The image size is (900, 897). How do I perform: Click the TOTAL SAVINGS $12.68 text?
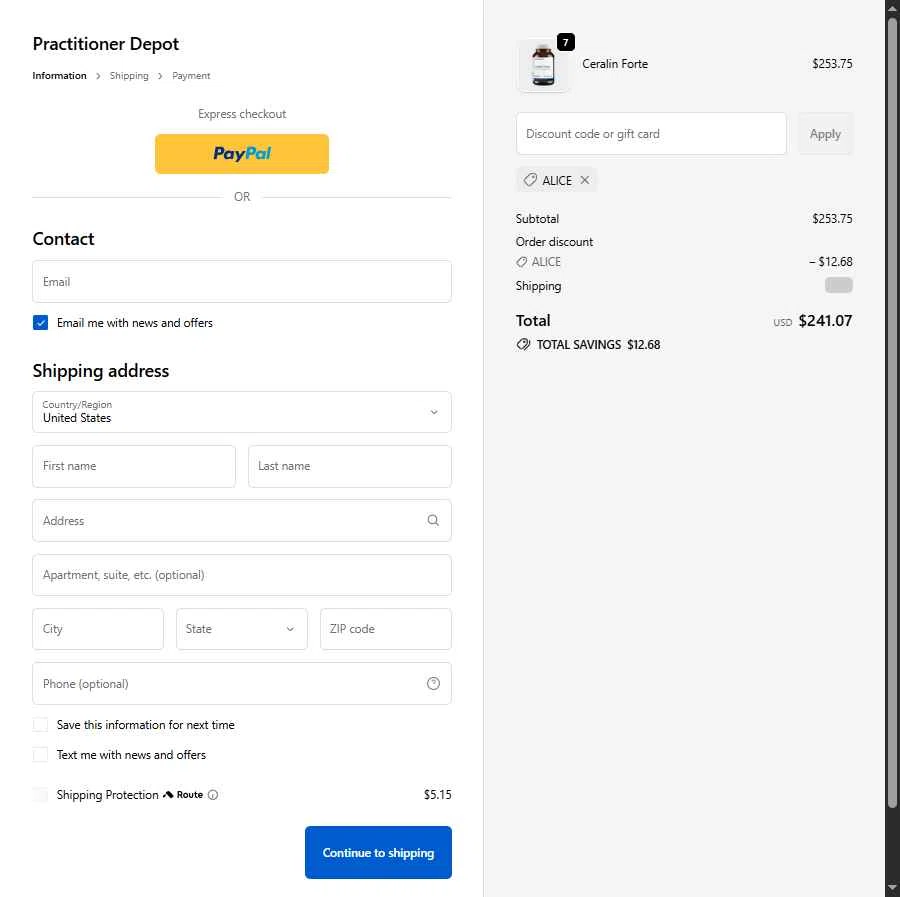(598, 345)
